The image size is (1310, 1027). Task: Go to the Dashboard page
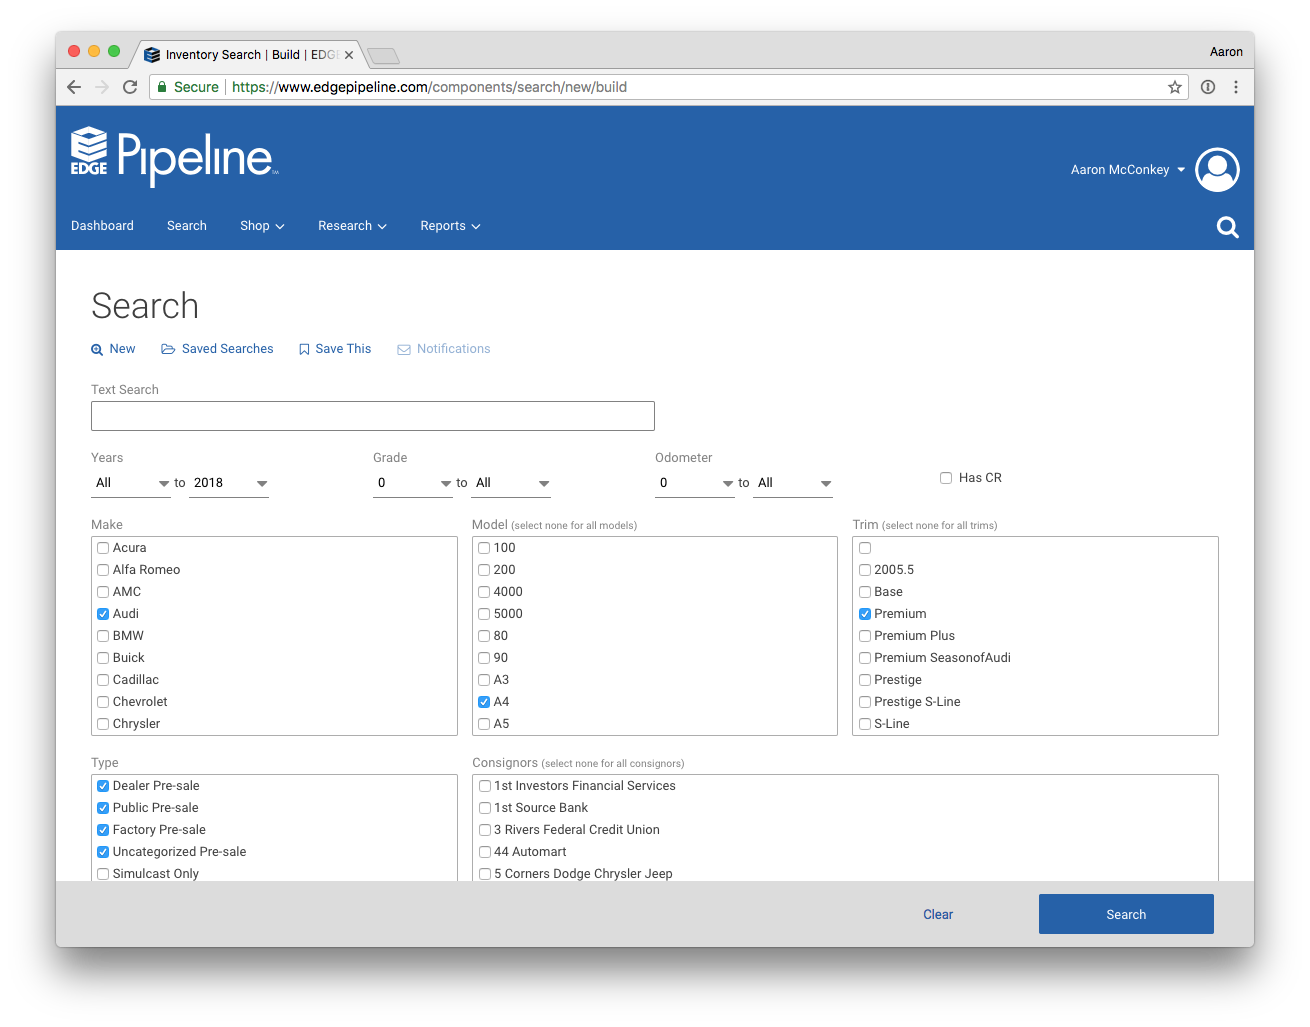102,226
